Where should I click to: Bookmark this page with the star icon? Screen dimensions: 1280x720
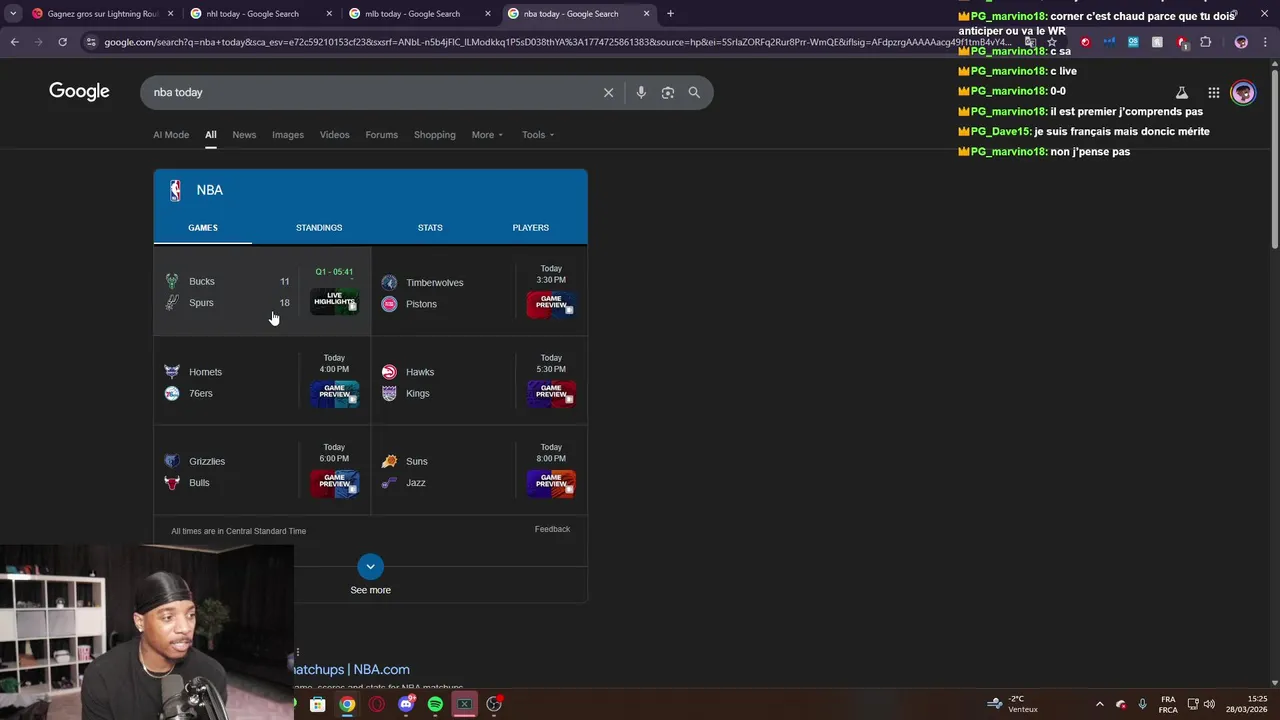[1052, 42]
